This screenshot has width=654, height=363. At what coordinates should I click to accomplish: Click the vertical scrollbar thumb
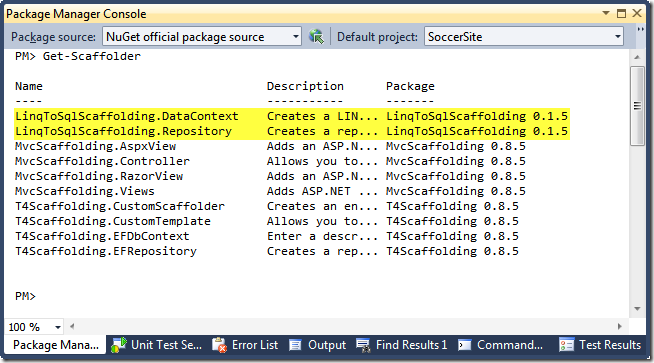pyautogui.click(x=637, y=106)
